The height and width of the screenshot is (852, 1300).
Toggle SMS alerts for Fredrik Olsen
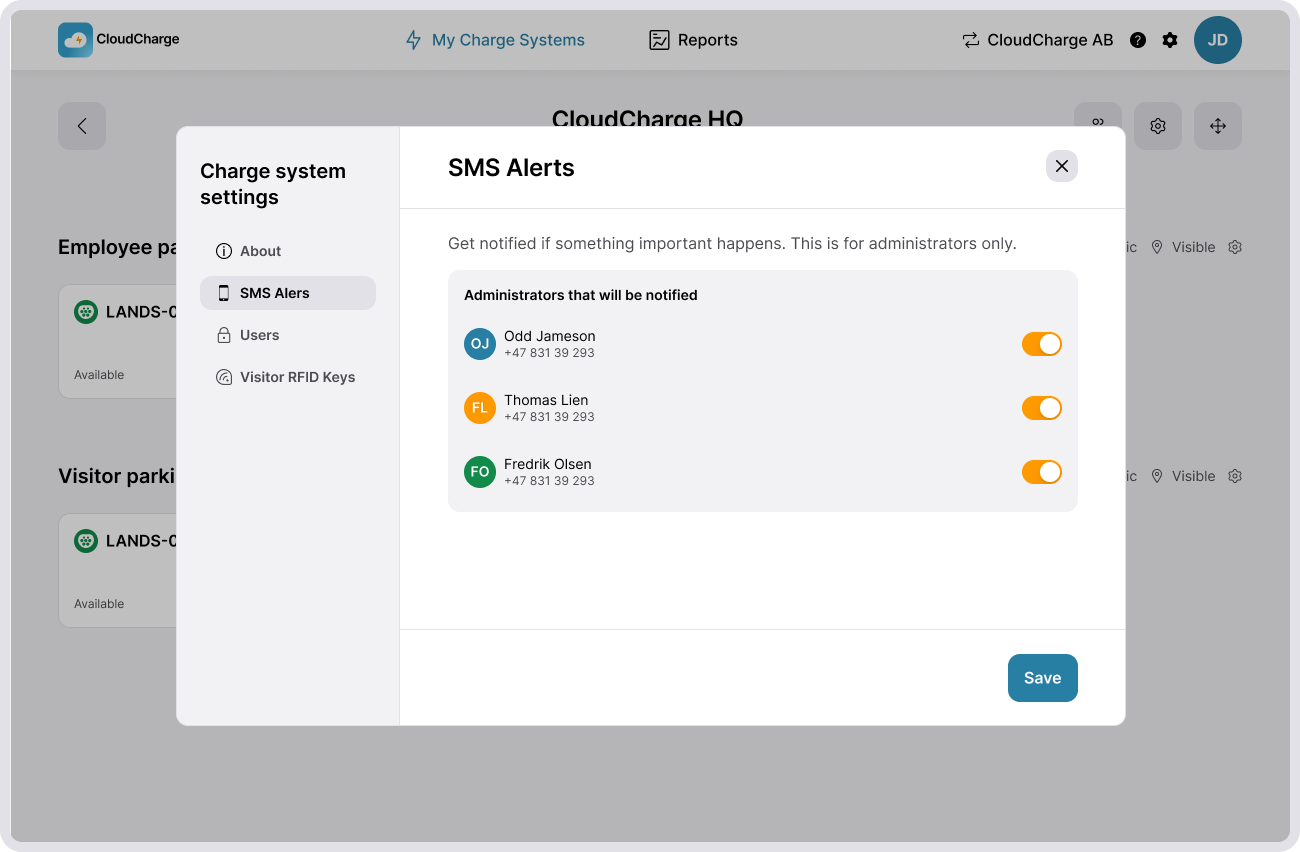1041,472
